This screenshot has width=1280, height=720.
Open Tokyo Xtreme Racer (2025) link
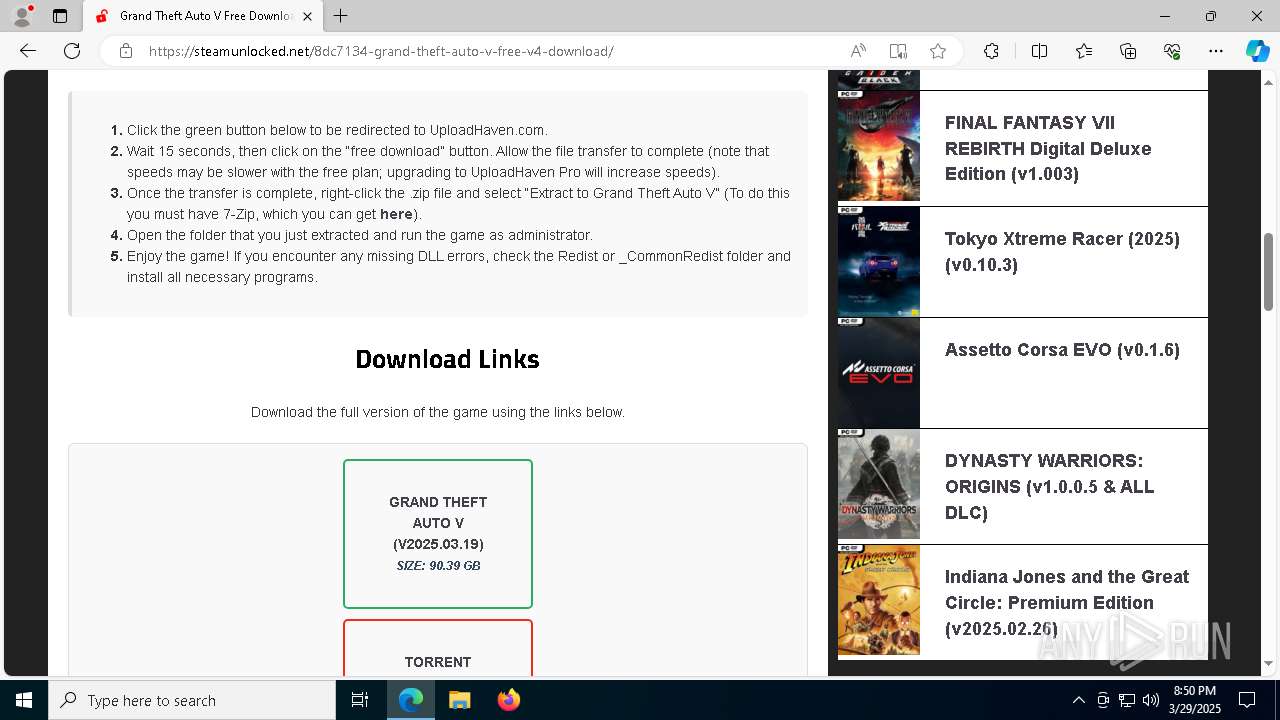pyautogui.click(x=1062, y=251)
